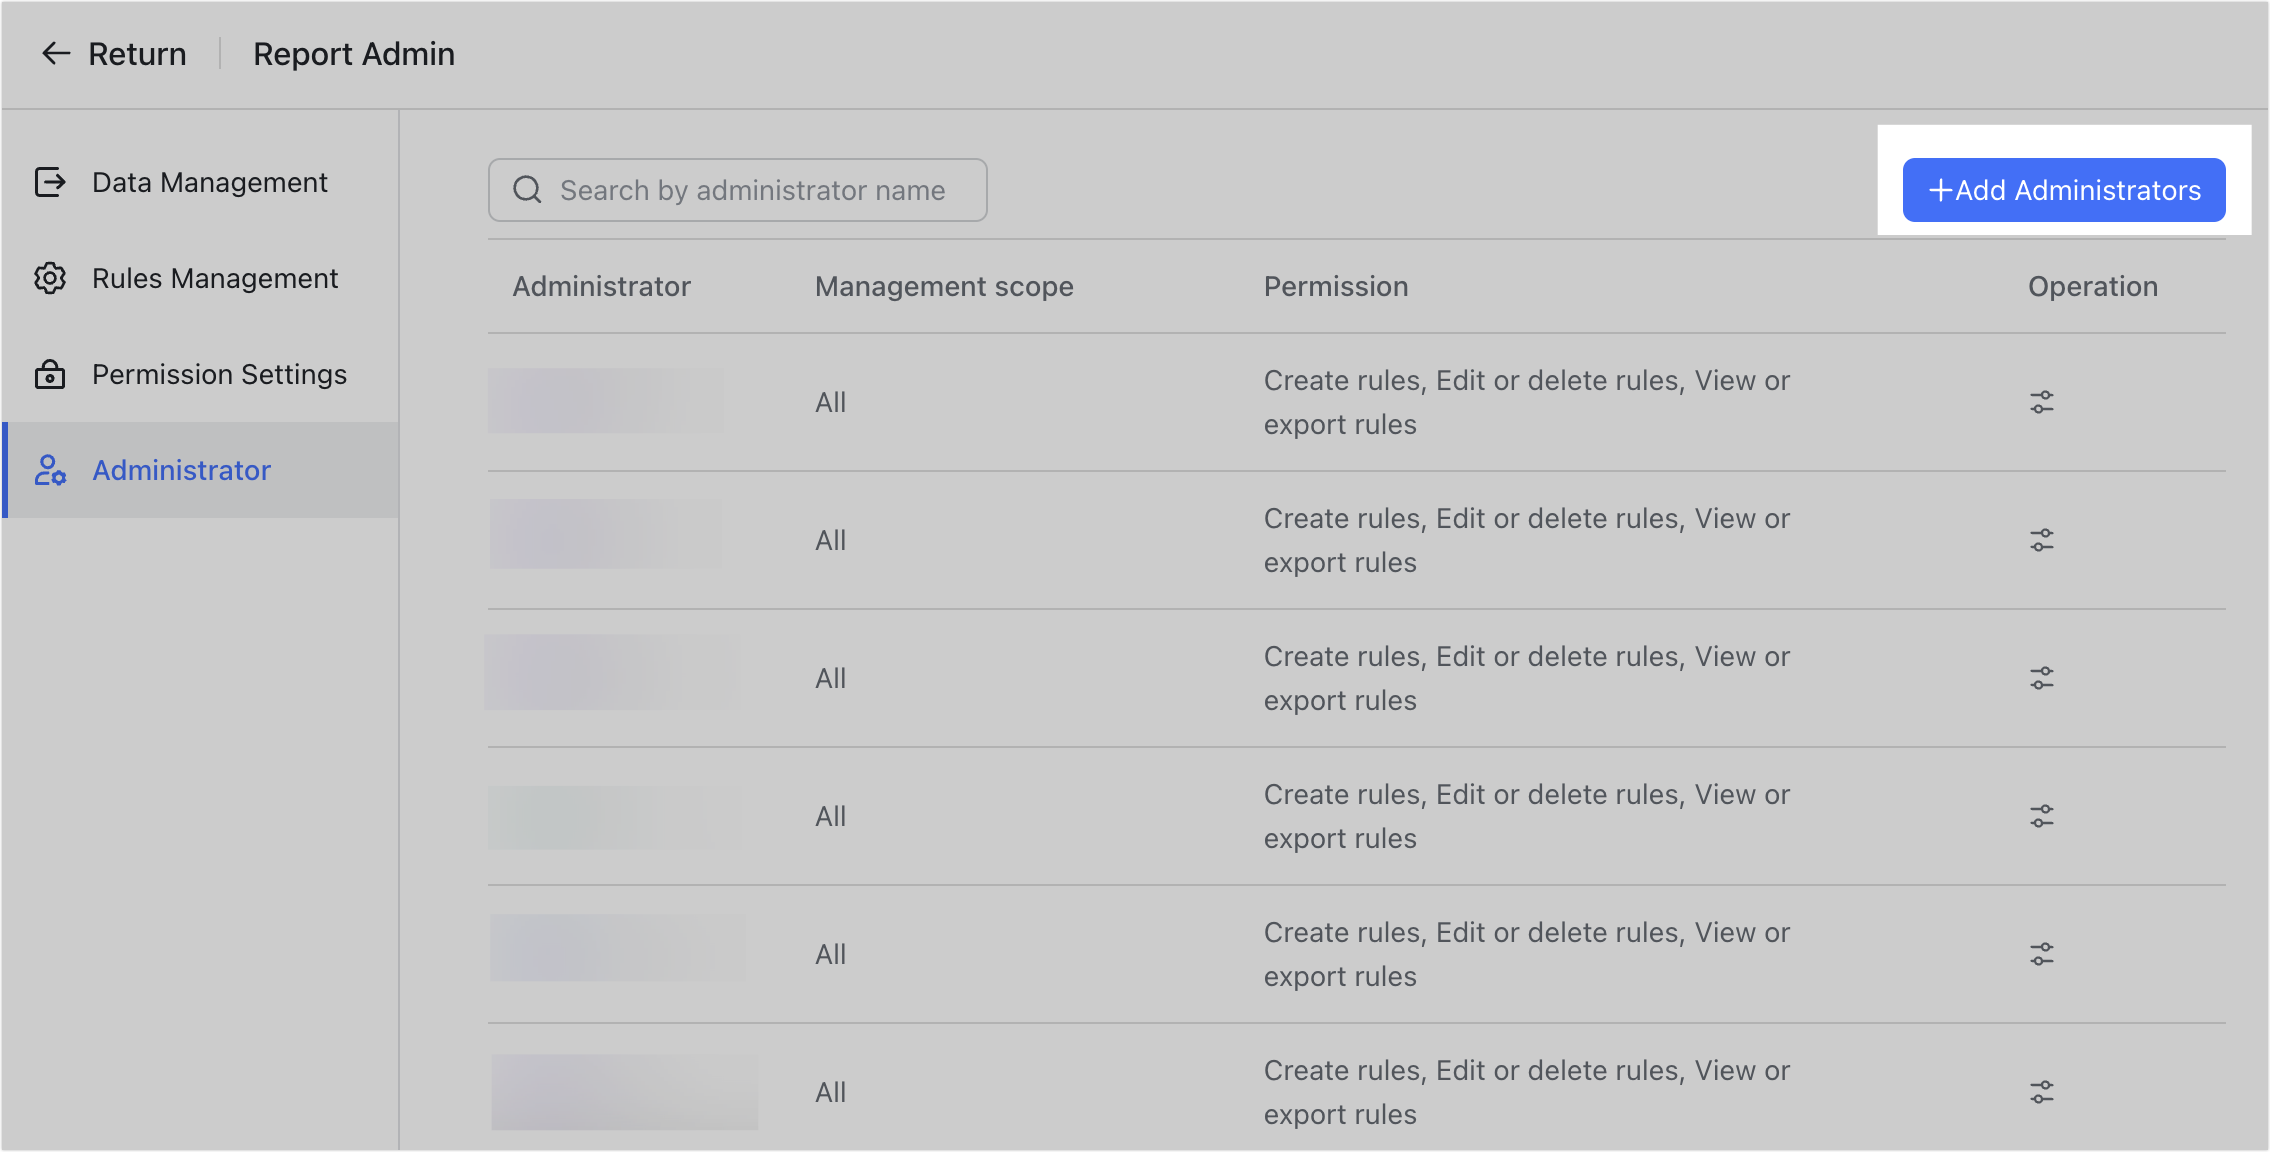Open settings icon for second administrator row
2270x1152 pixels.
[2041, 540]
